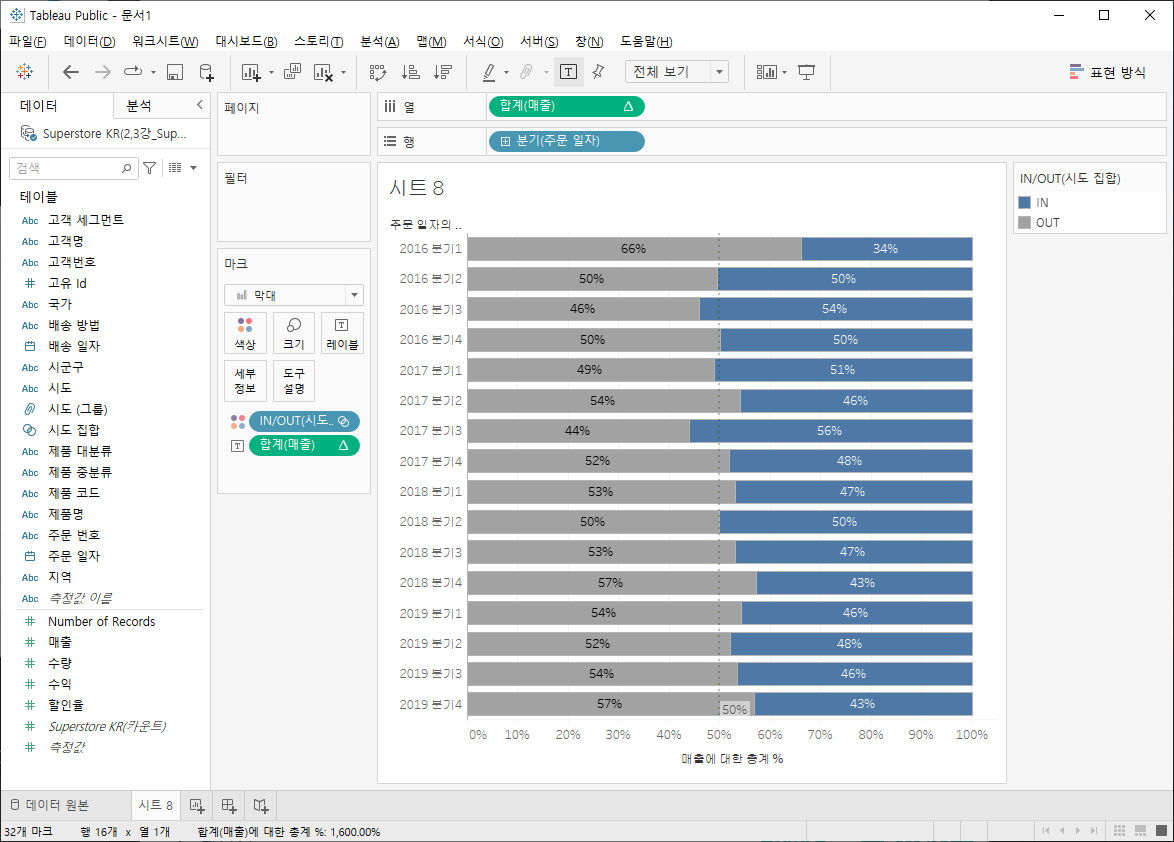Image resolution: width=1174 pixels, height=842 pixels.
Task: Open the clear sheet dropdown arrow
Action: point(344,73)
